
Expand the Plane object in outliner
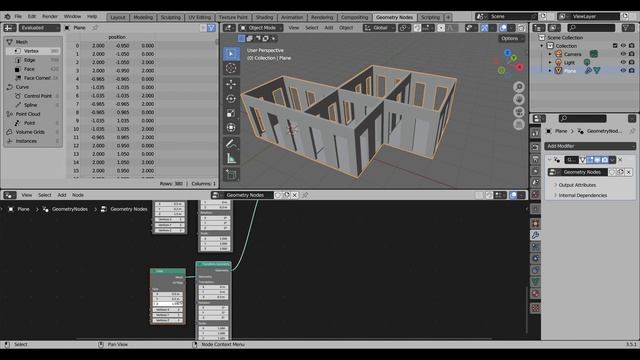[x=550, y=71]
